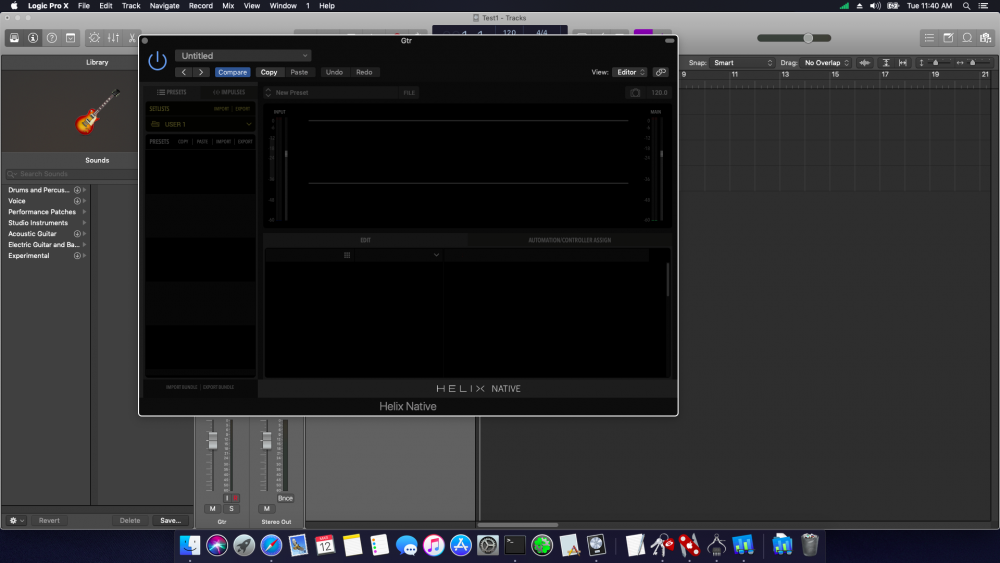Viewport: 1000px width, 563px height.
Task: Click previous preset arrow button
Action: [x=184, y=72]
